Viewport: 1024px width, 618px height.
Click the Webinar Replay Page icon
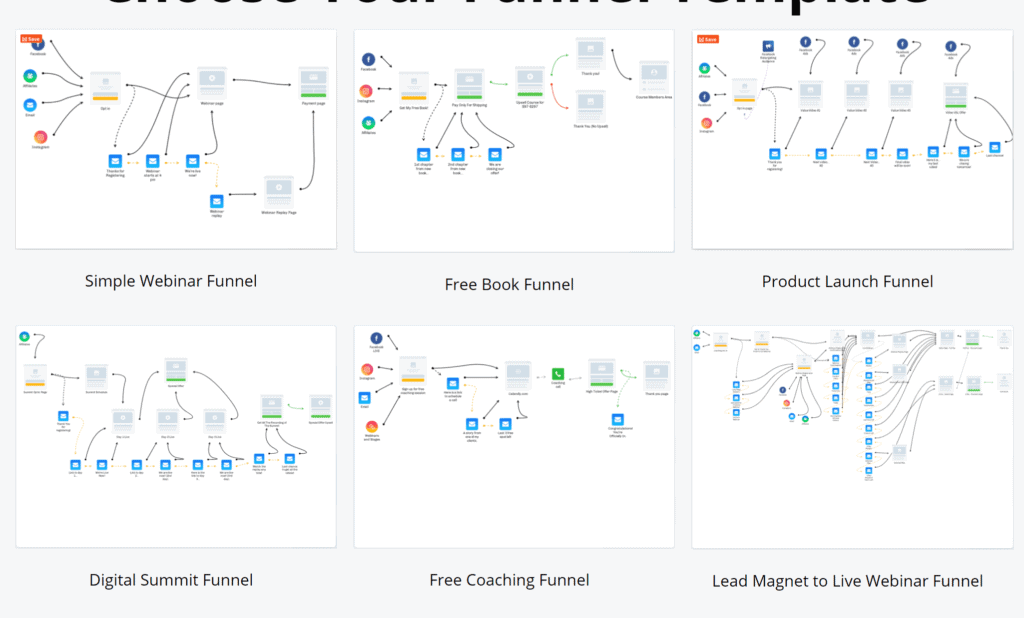pyautogui.click(x=279, y=192)
